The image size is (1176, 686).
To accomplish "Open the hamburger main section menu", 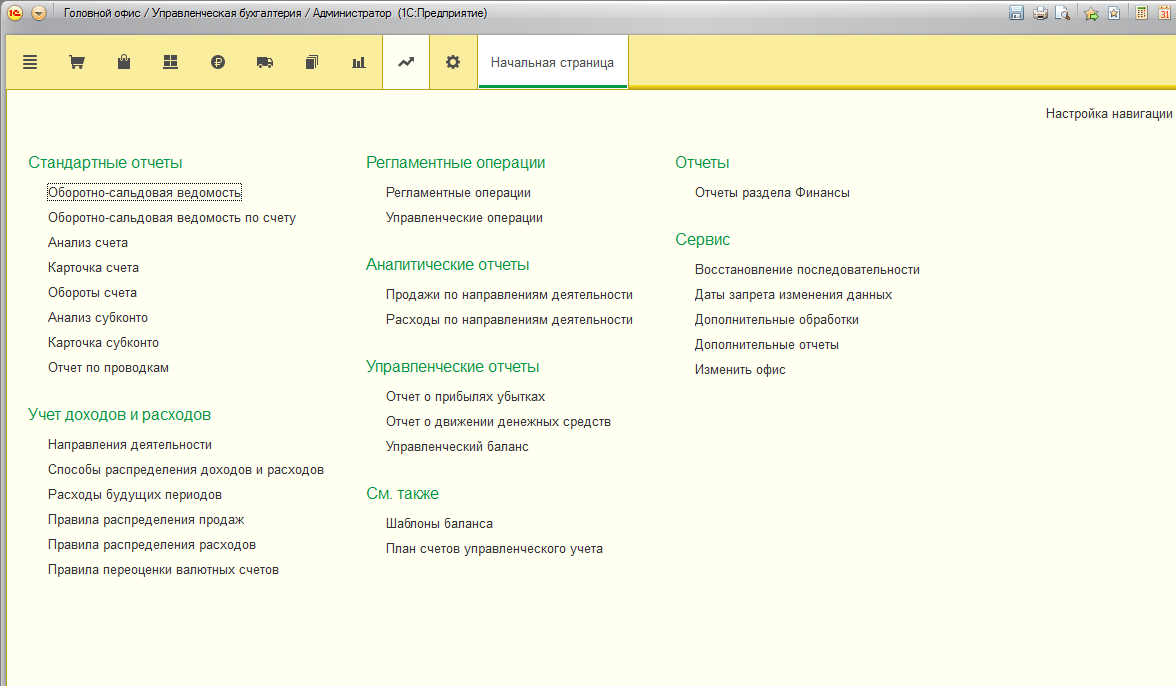I will click(30, 62).
